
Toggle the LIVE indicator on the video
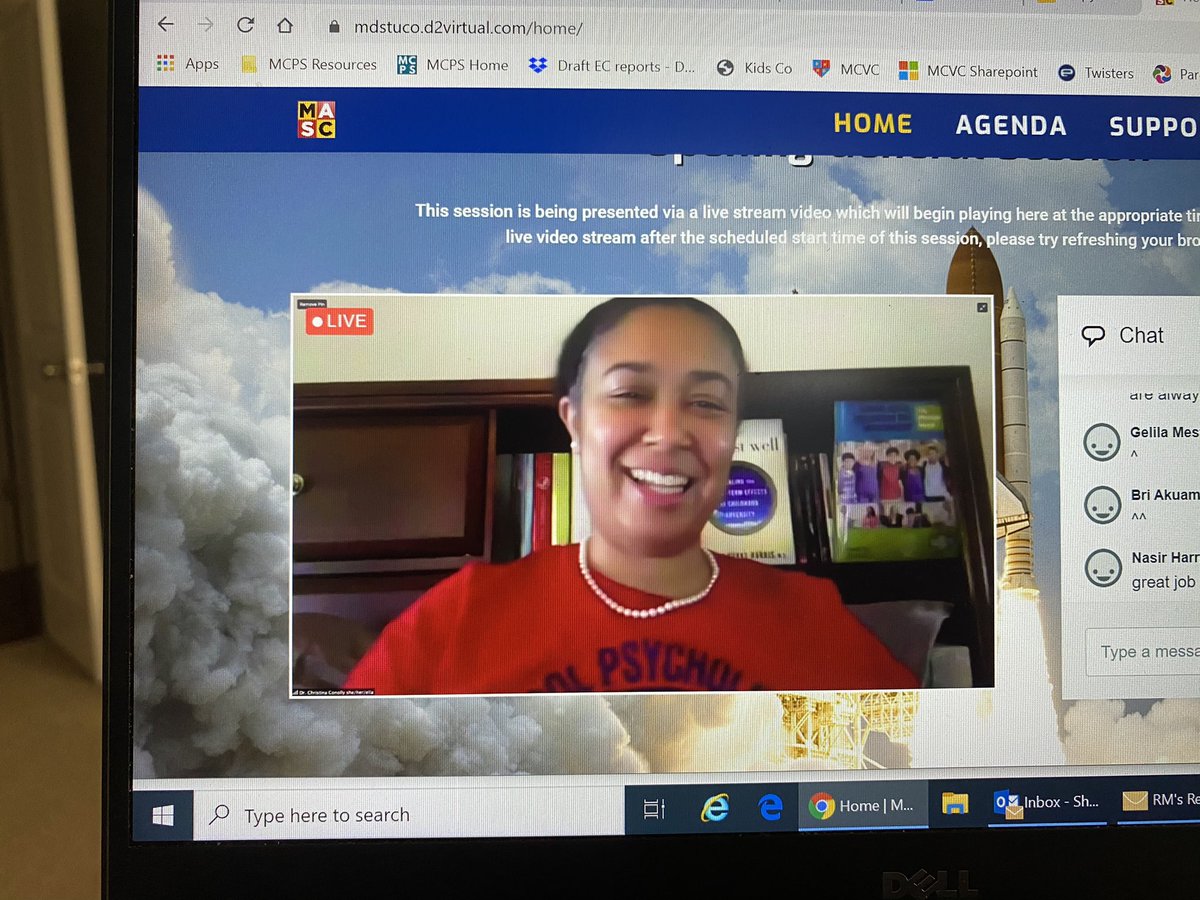338,321
